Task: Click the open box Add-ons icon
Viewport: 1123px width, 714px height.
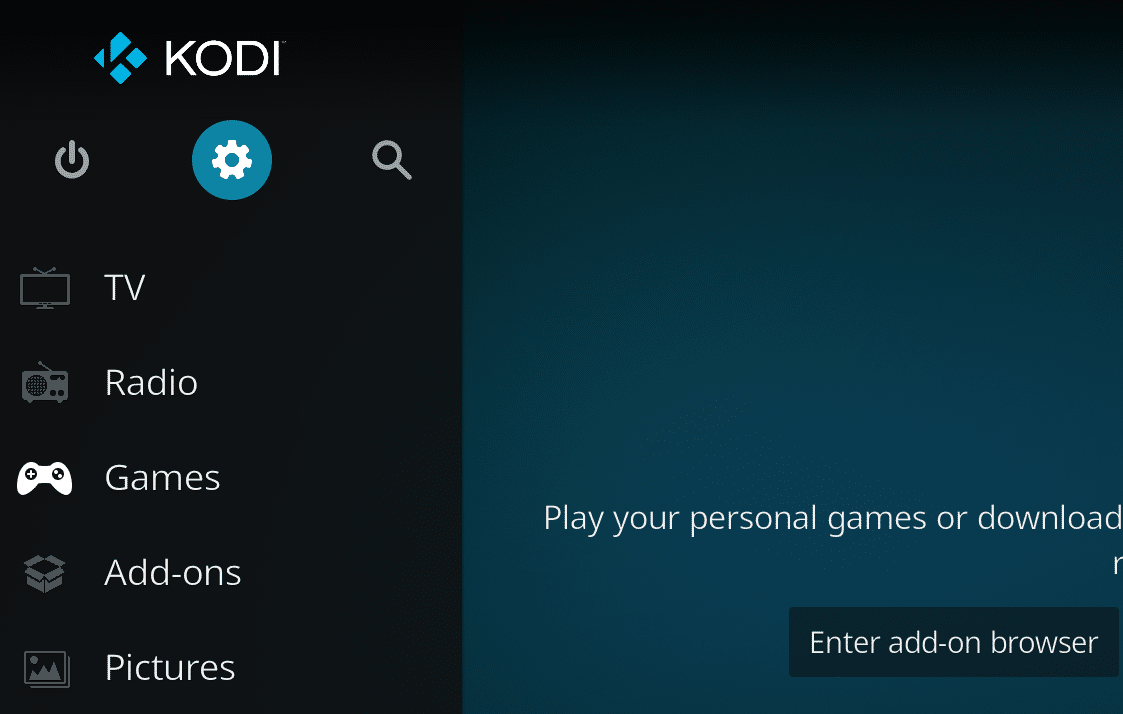Action: [44, 573]
